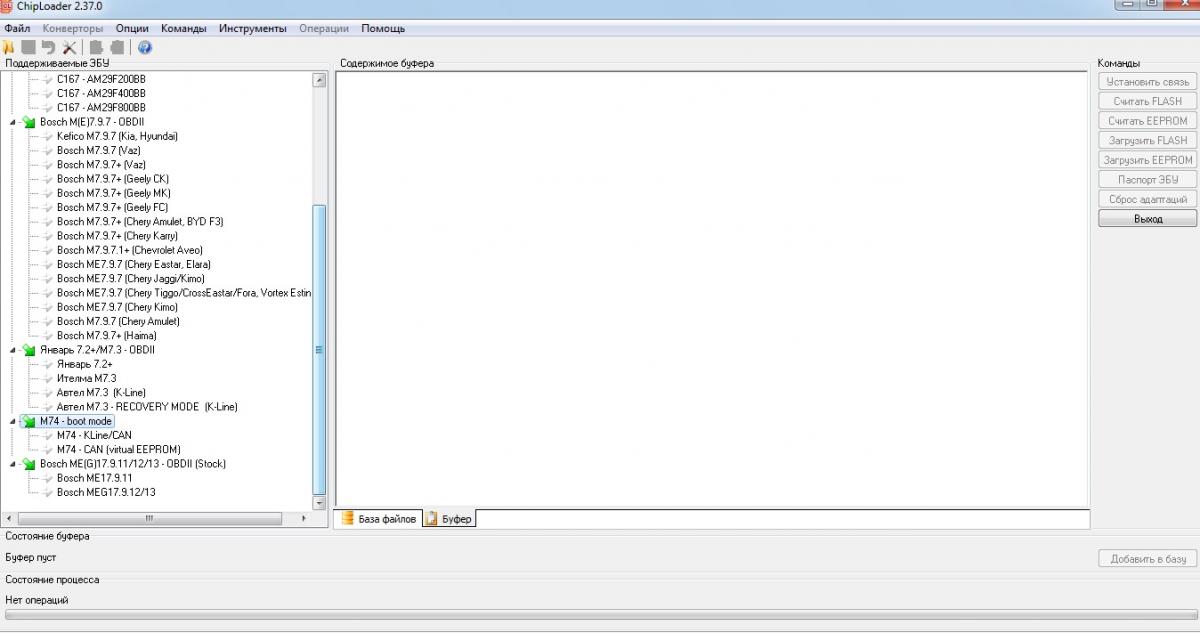Click the undo arrow toolbar icon
The height and width of the screenshot is (633, 1200).
(48, 47)
